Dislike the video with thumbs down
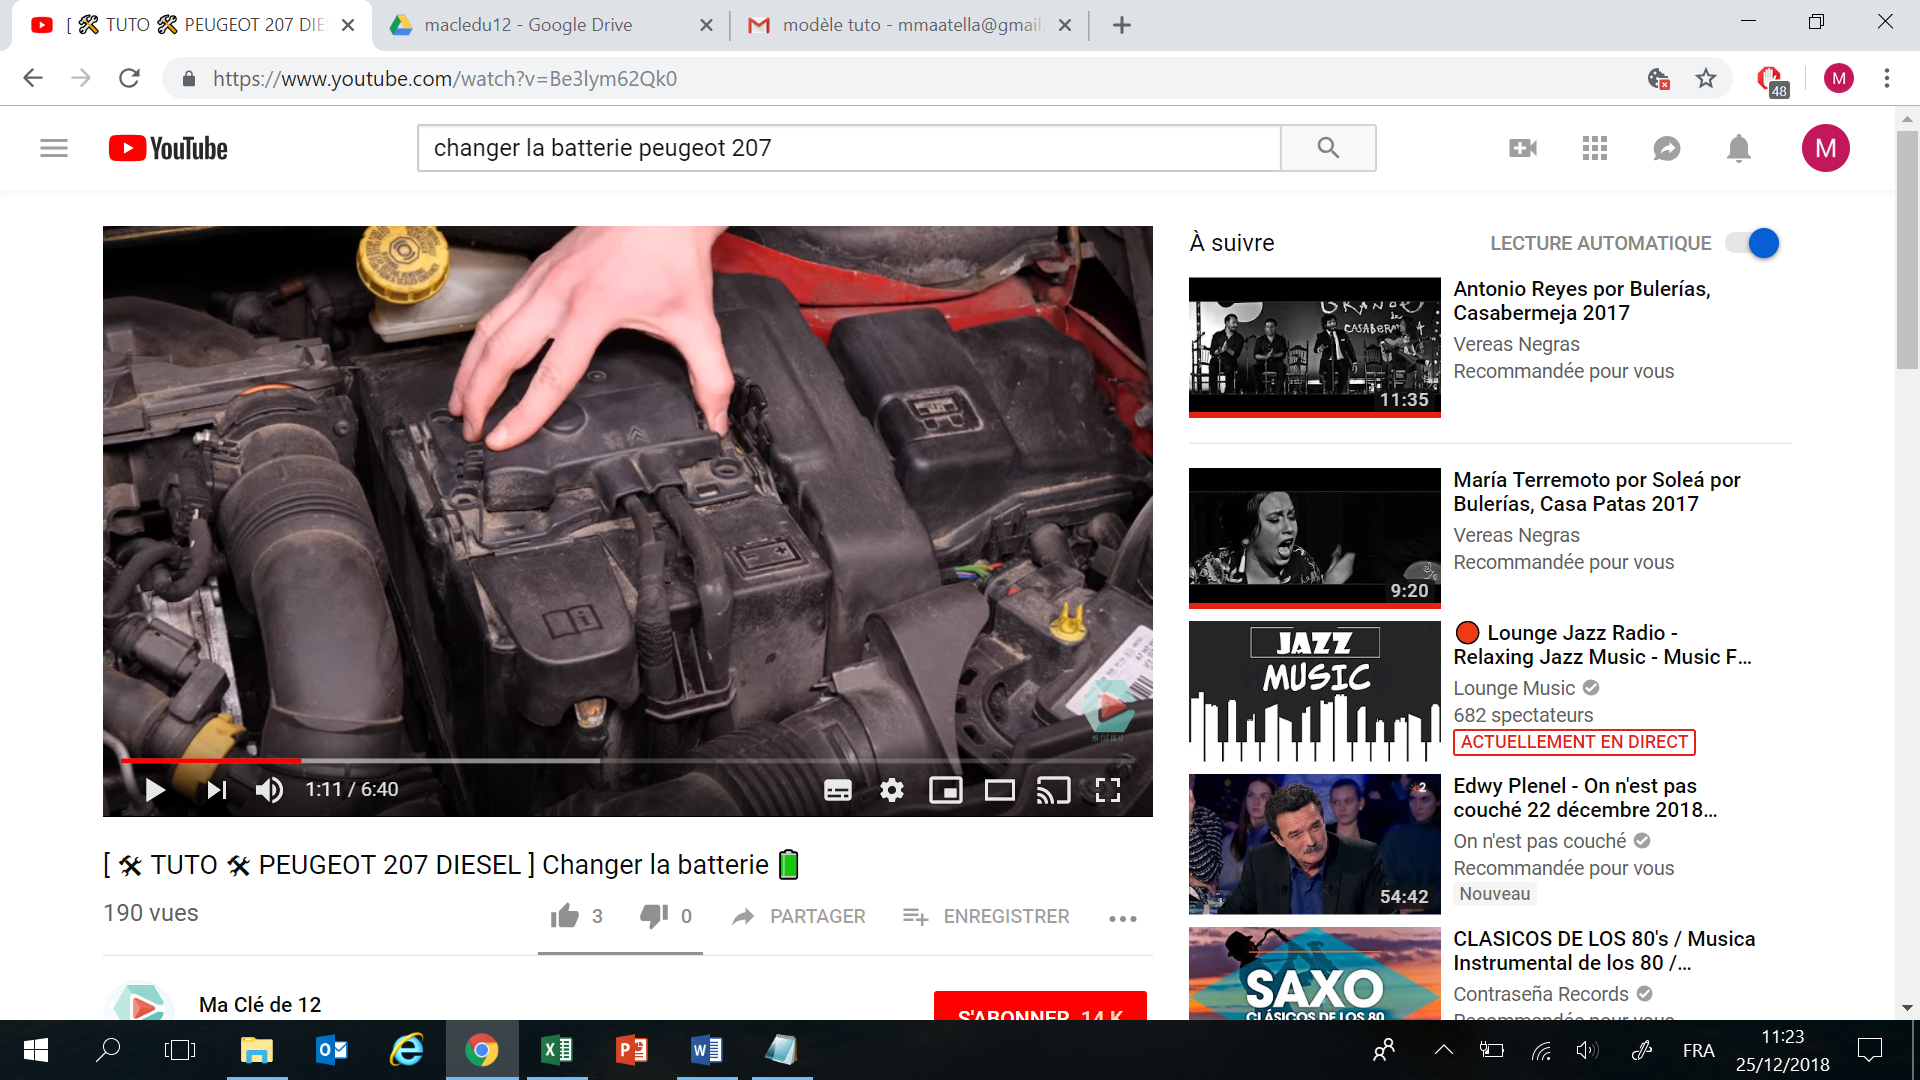 [x=654, y=916]
